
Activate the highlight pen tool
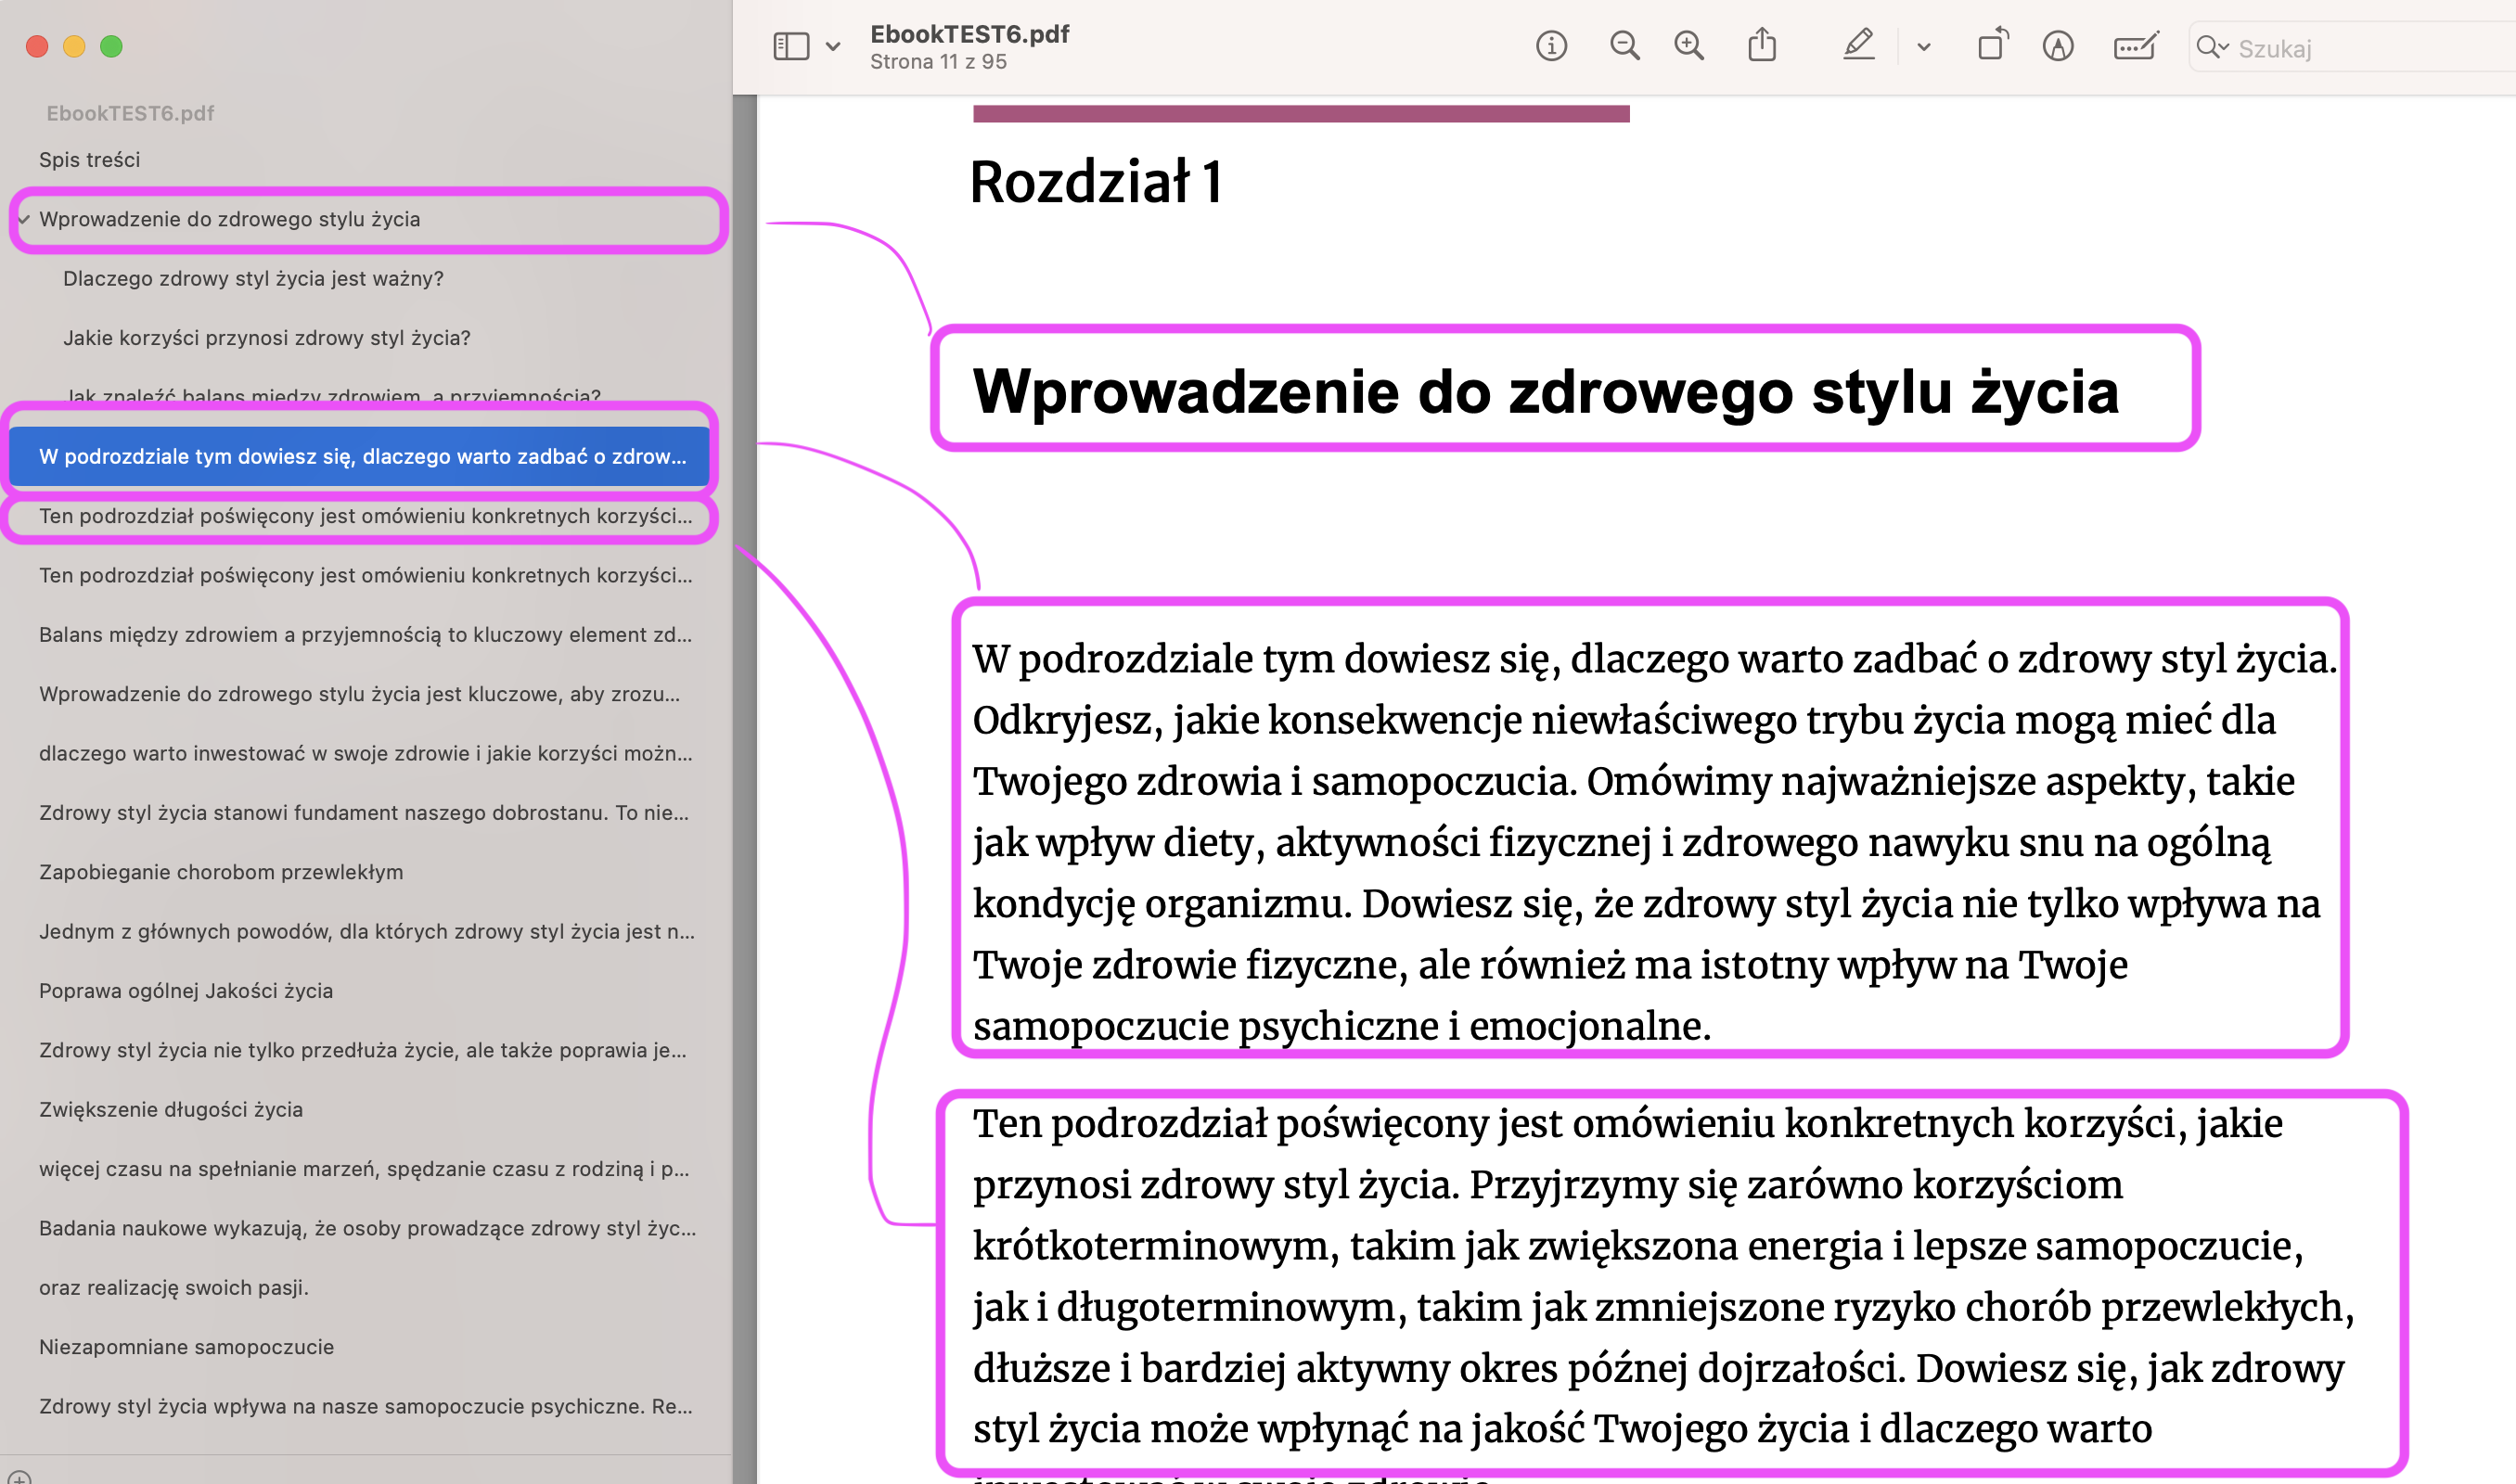click(x=1858, y=45)
